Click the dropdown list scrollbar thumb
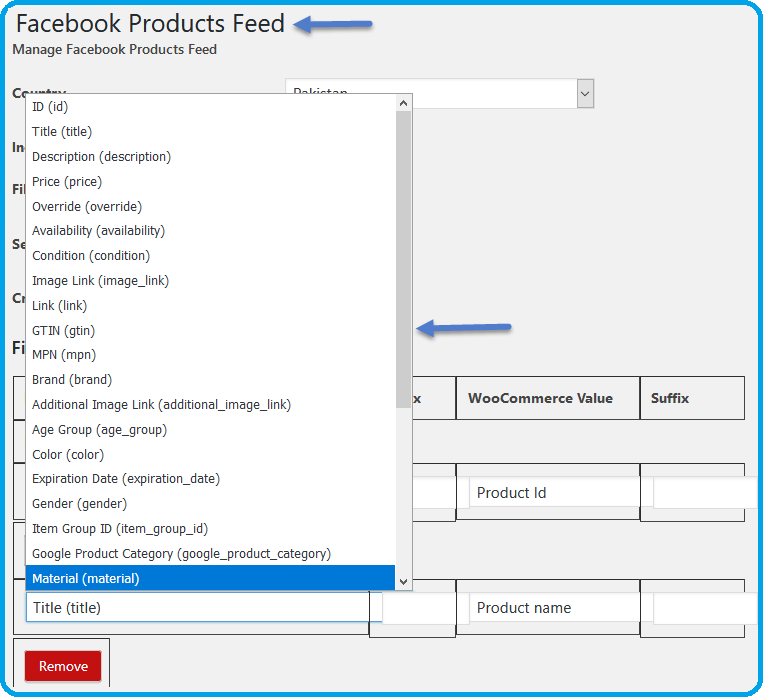This screenshot has width=763, height=697. coord(403,259)
